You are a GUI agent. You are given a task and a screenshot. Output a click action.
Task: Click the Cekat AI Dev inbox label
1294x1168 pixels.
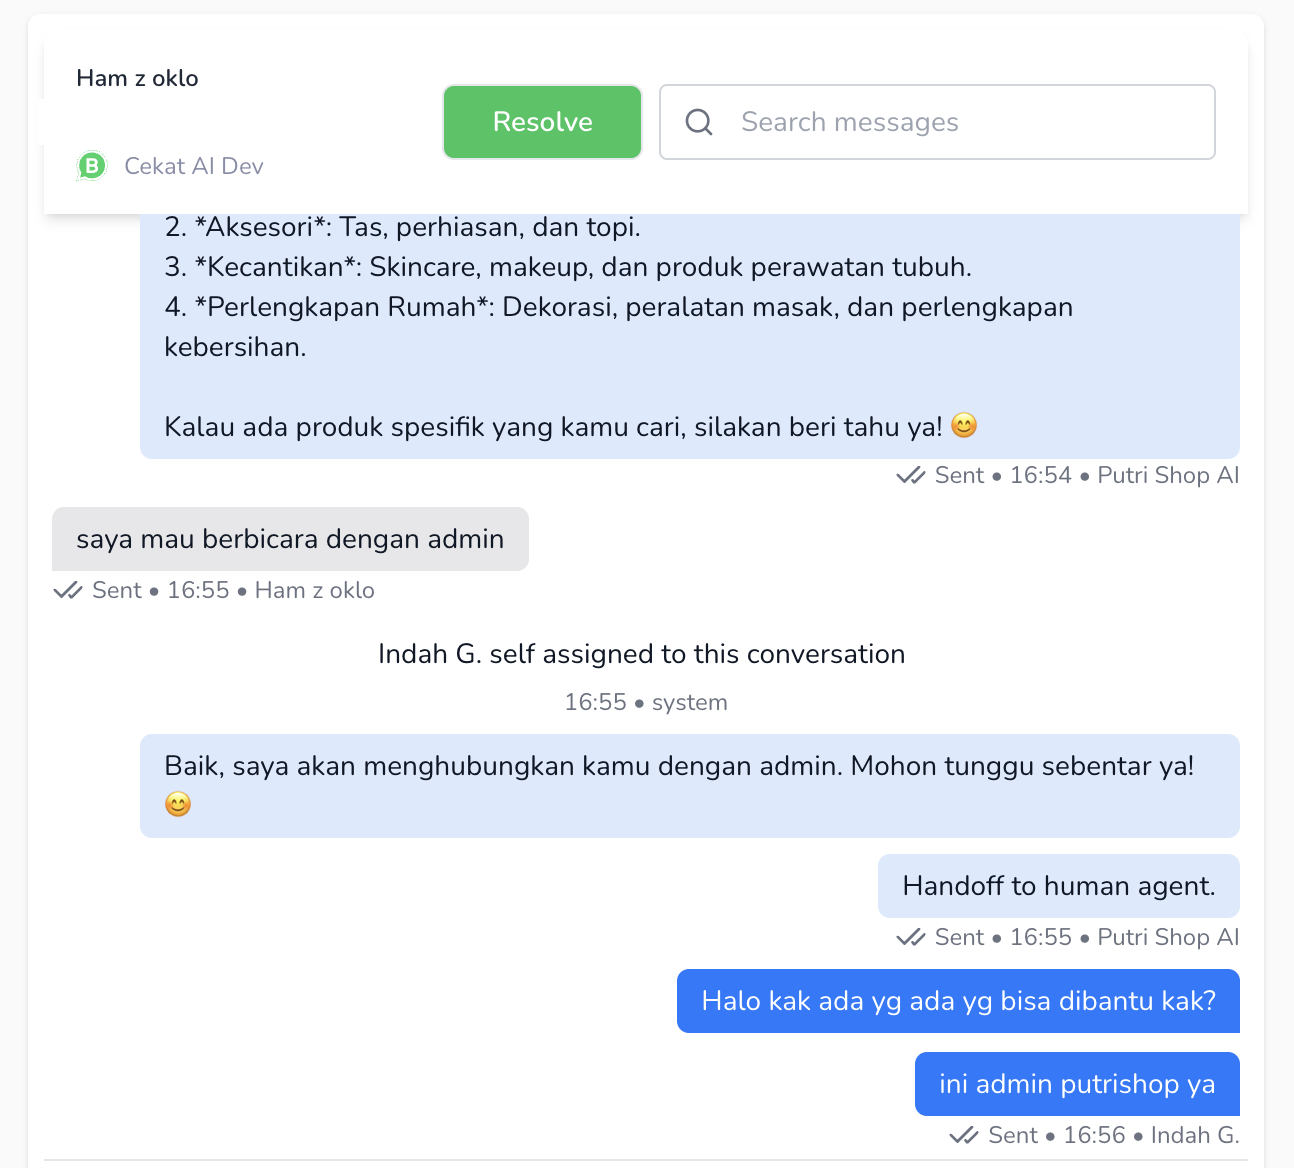click(193, 166)
